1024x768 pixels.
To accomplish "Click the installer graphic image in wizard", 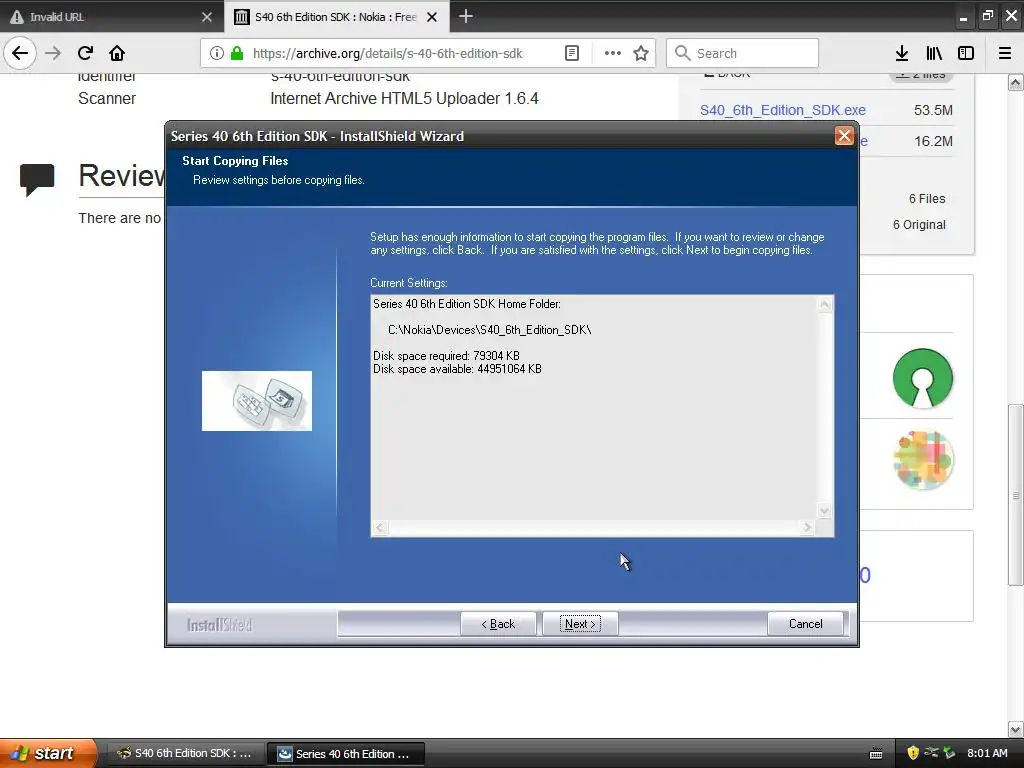I will point(257,401).
